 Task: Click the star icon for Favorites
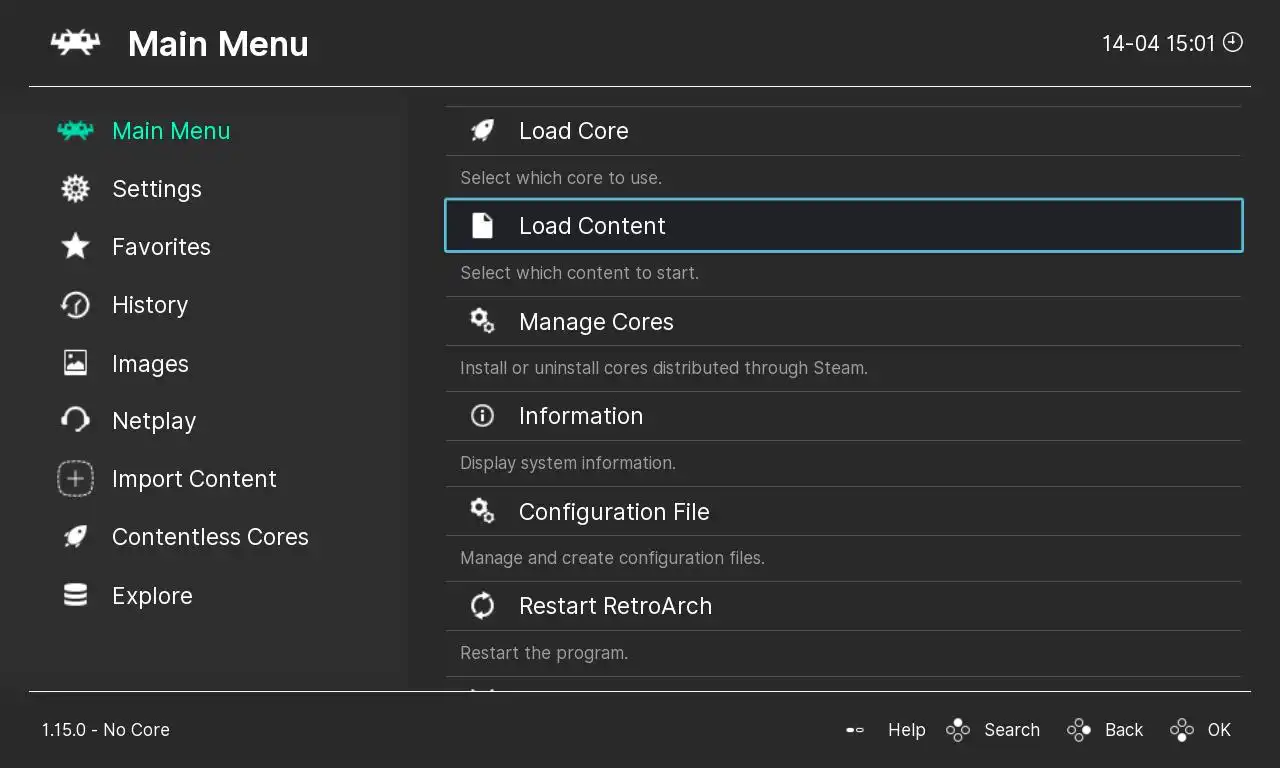[75, 247]
